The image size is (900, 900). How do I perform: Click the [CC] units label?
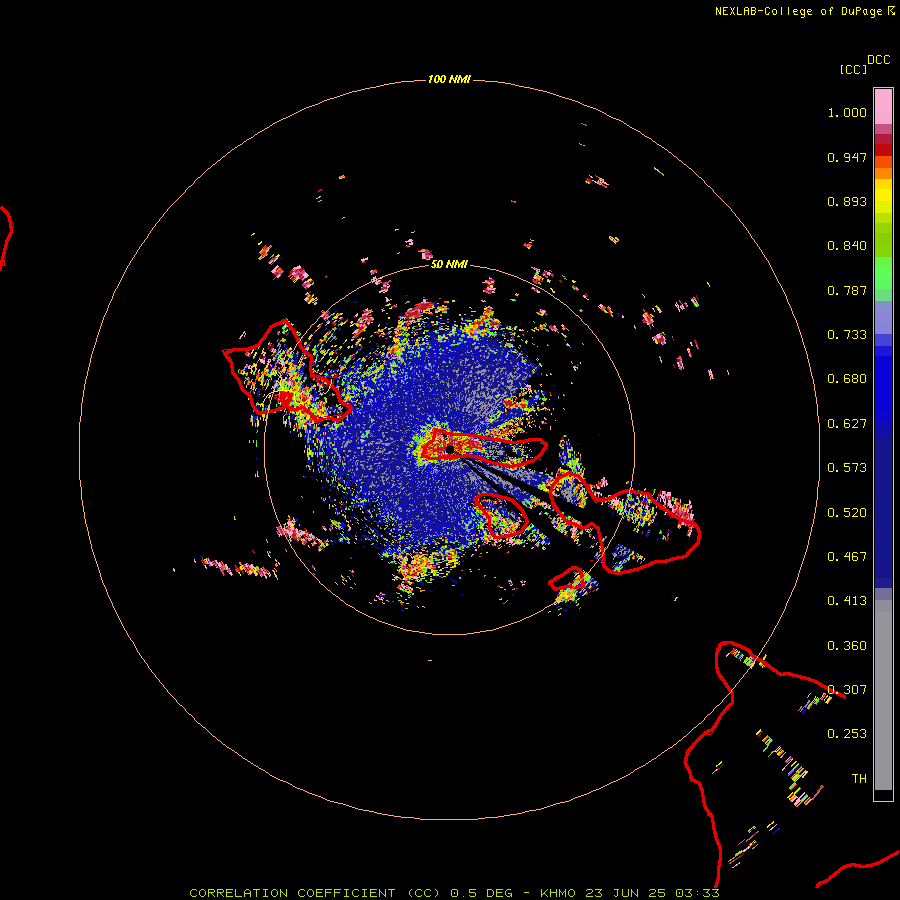pos(853,69)
